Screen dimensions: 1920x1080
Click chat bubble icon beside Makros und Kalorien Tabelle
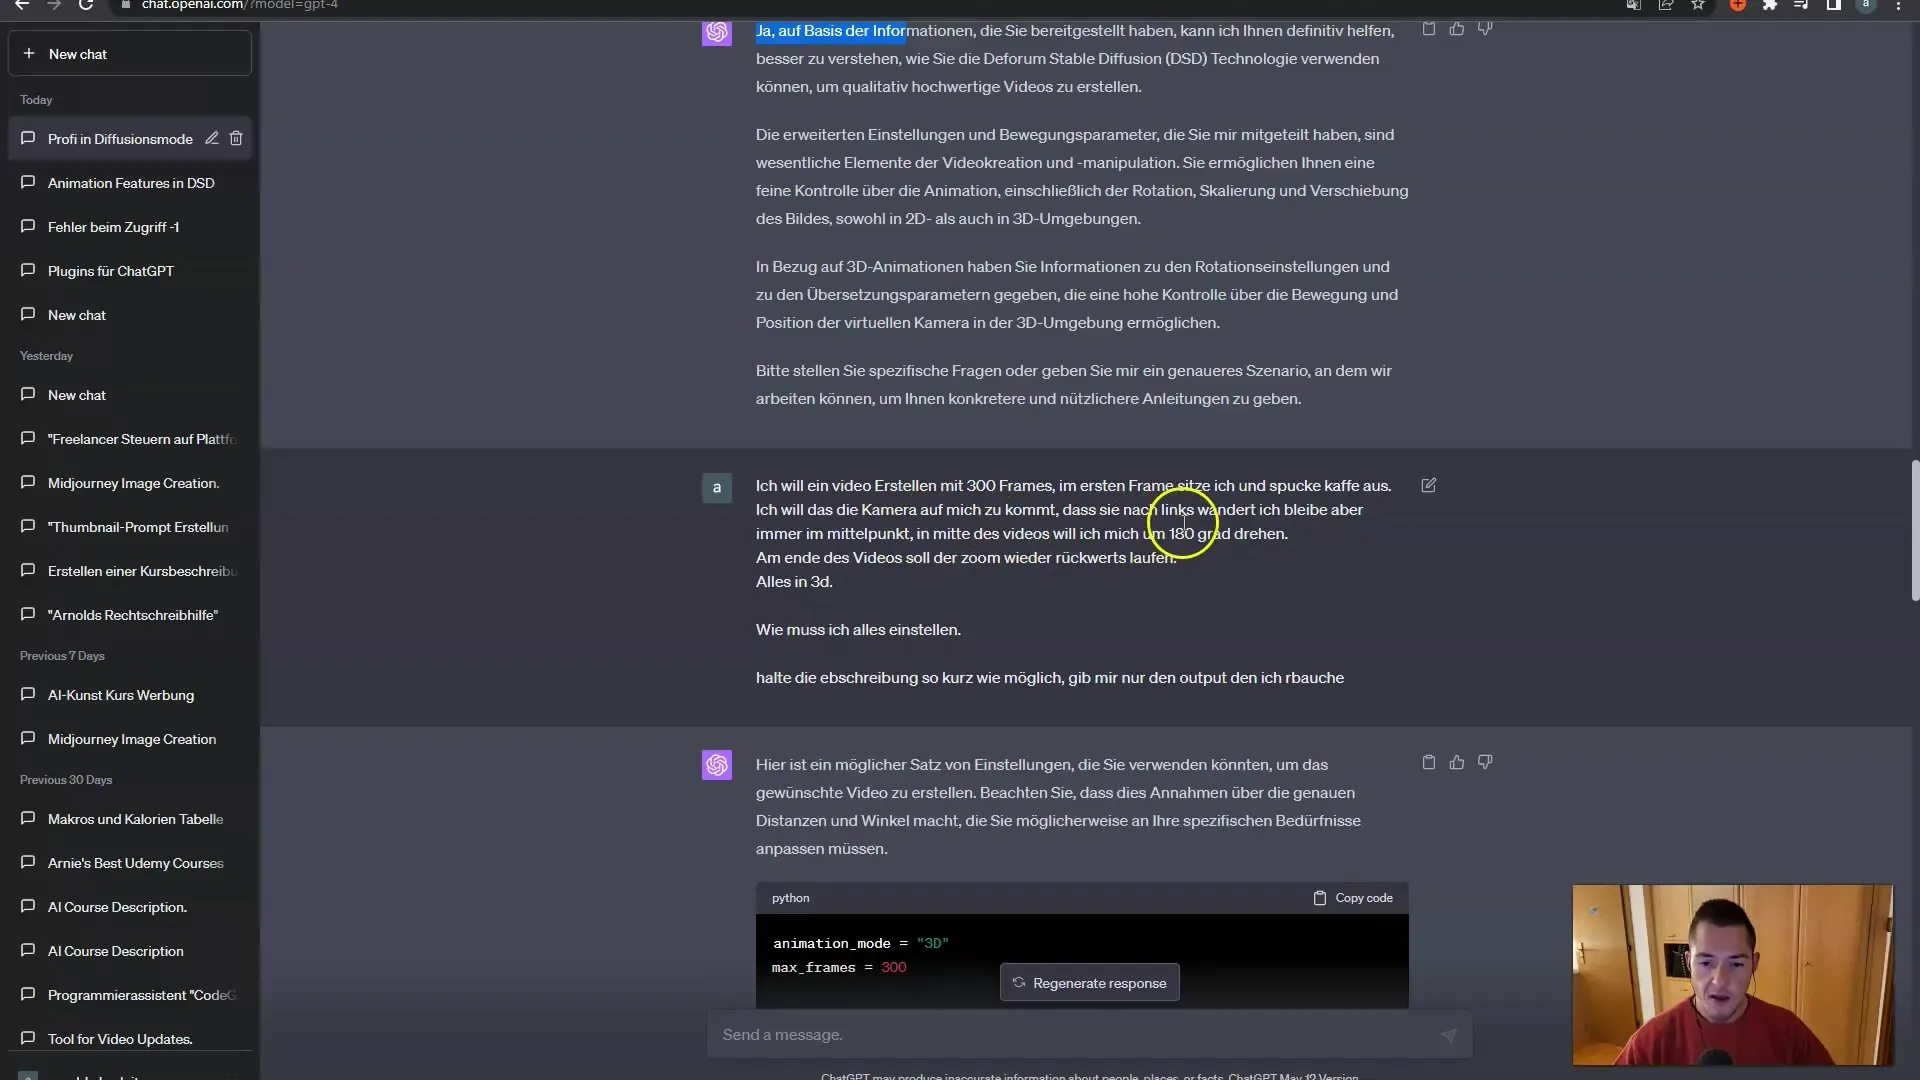[28, 819]
